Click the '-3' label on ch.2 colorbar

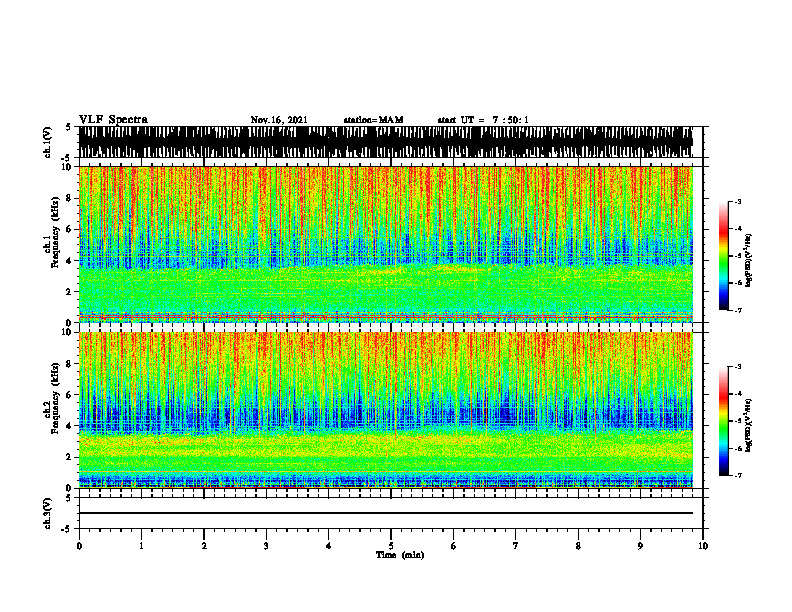coord(738,367)
